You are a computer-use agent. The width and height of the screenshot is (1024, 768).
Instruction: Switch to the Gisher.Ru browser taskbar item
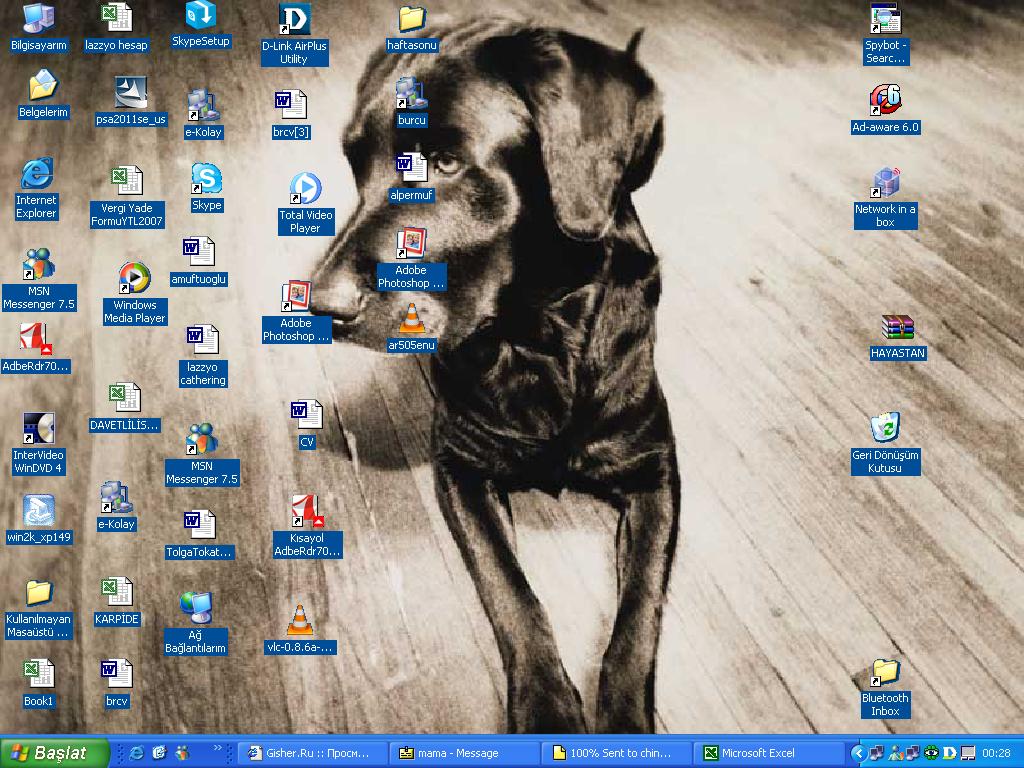[312, 753]
